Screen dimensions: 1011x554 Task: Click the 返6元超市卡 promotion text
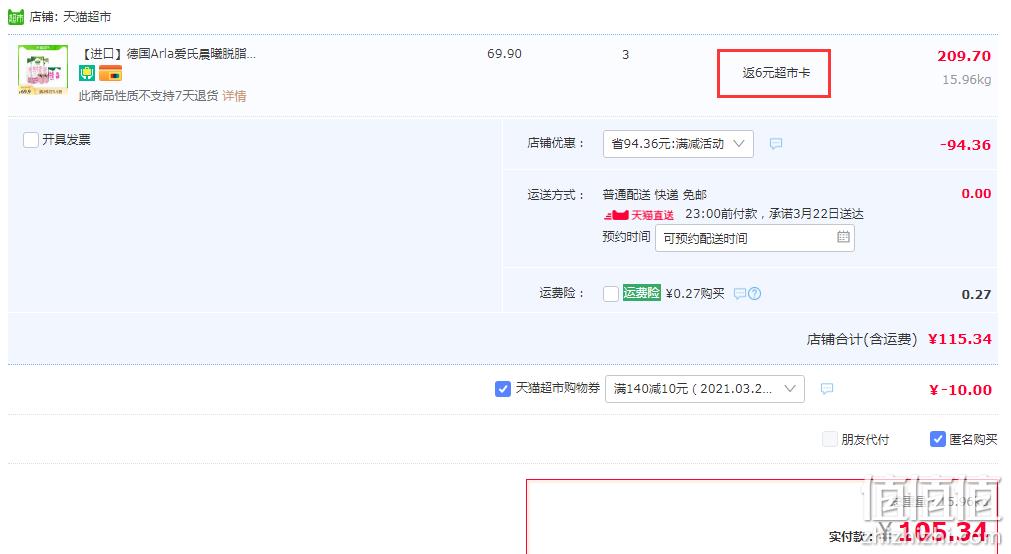tap(776, 73)
